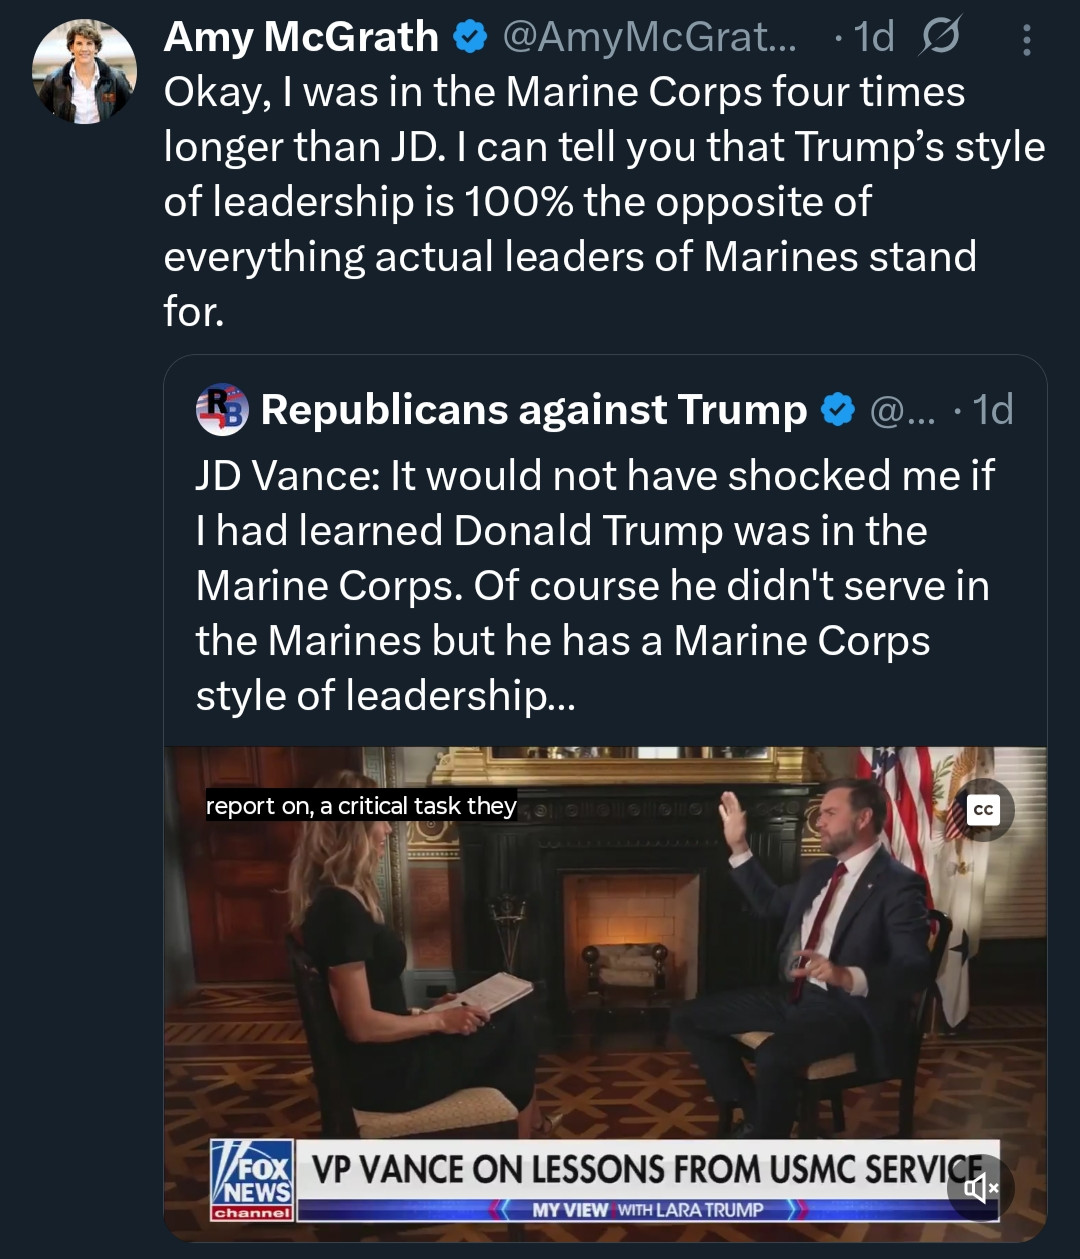Toggle closed captions CC button on video
The image size is (1080, 1259).
[x=983, y=809]
